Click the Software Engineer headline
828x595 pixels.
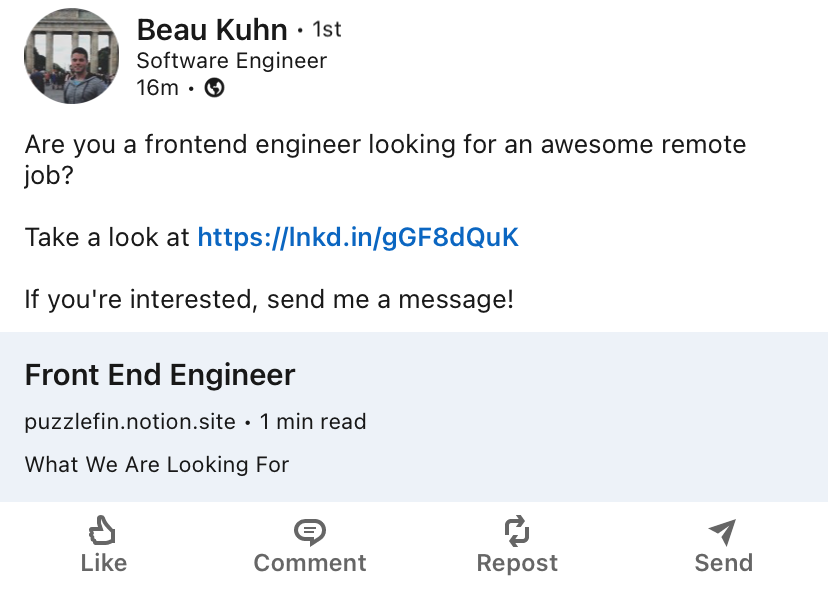click(231, 60)
